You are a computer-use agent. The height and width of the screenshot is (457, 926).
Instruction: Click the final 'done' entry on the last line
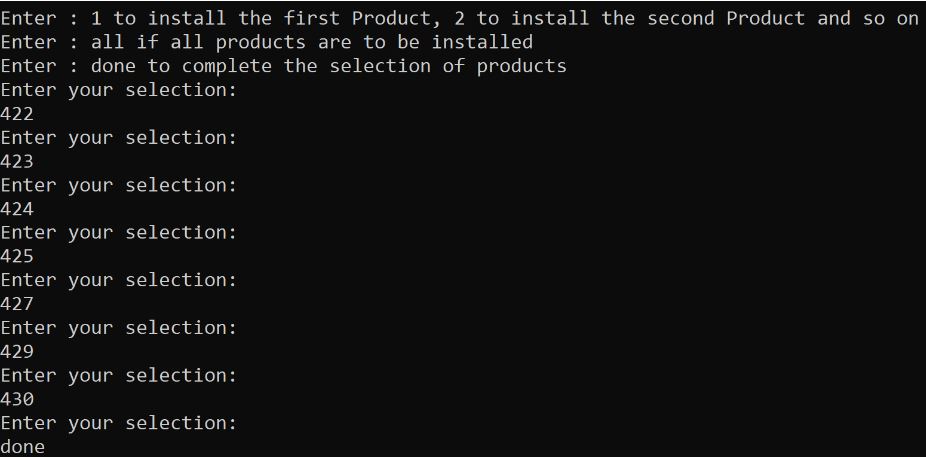click(x=23, y=447)
